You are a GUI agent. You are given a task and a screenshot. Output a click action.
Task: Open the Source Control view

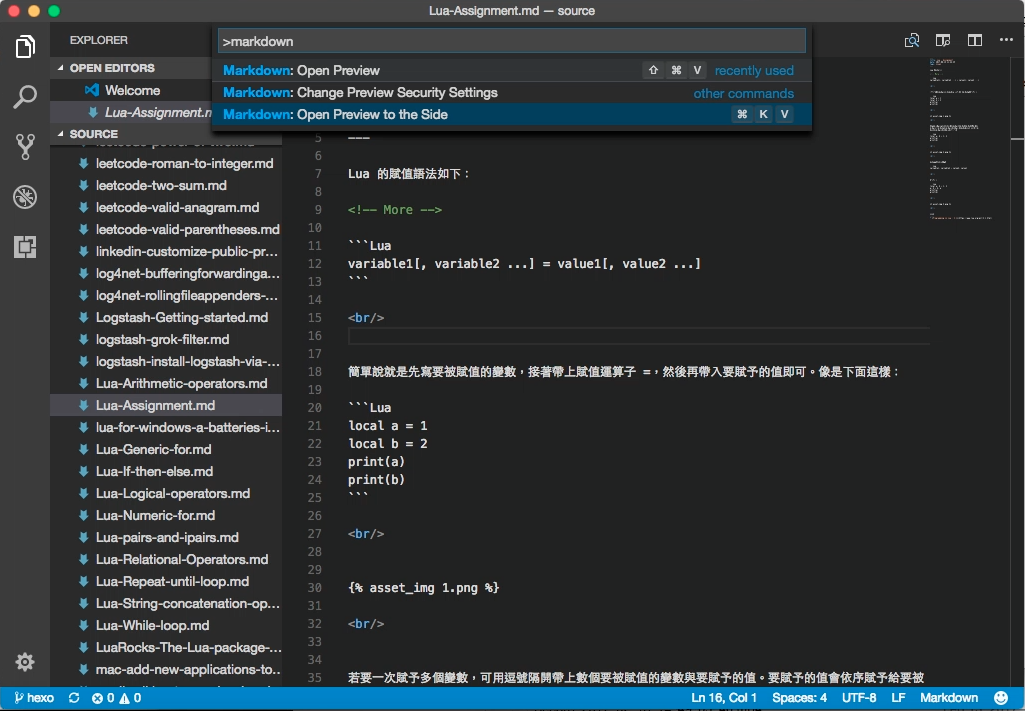tap(25, 146)
